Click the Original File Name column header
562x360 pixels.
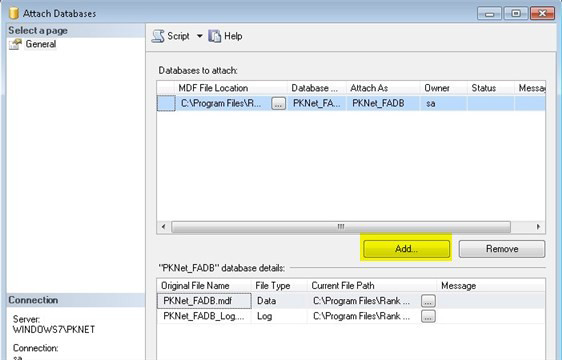(x=204, y=286)
